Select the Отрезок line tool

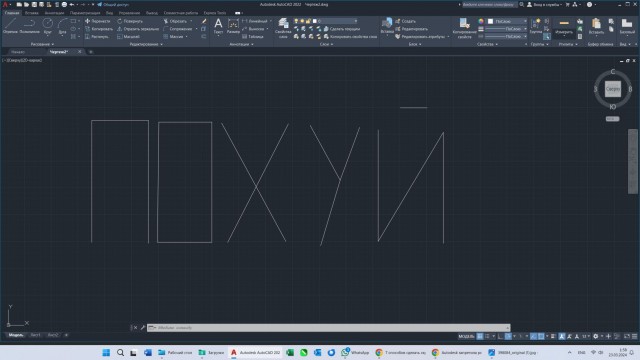pos(10,25)
